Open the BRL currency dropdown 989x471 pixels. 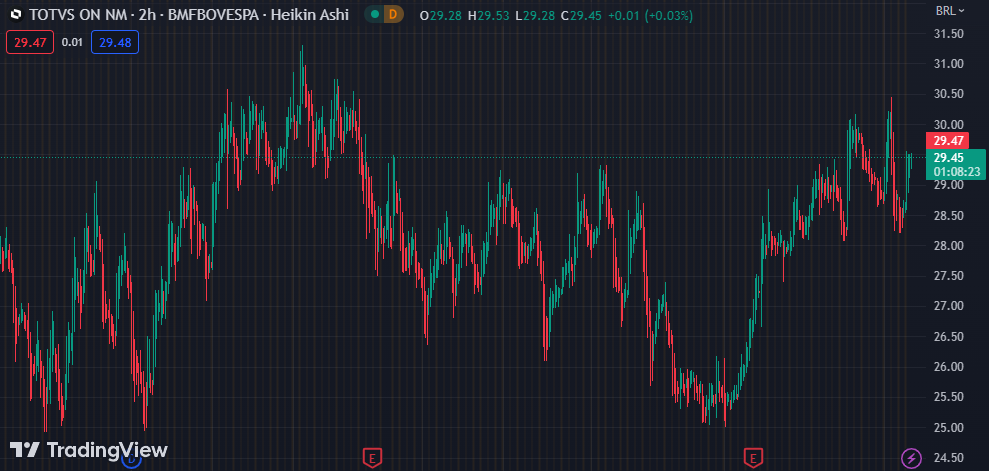pos(950,10)
